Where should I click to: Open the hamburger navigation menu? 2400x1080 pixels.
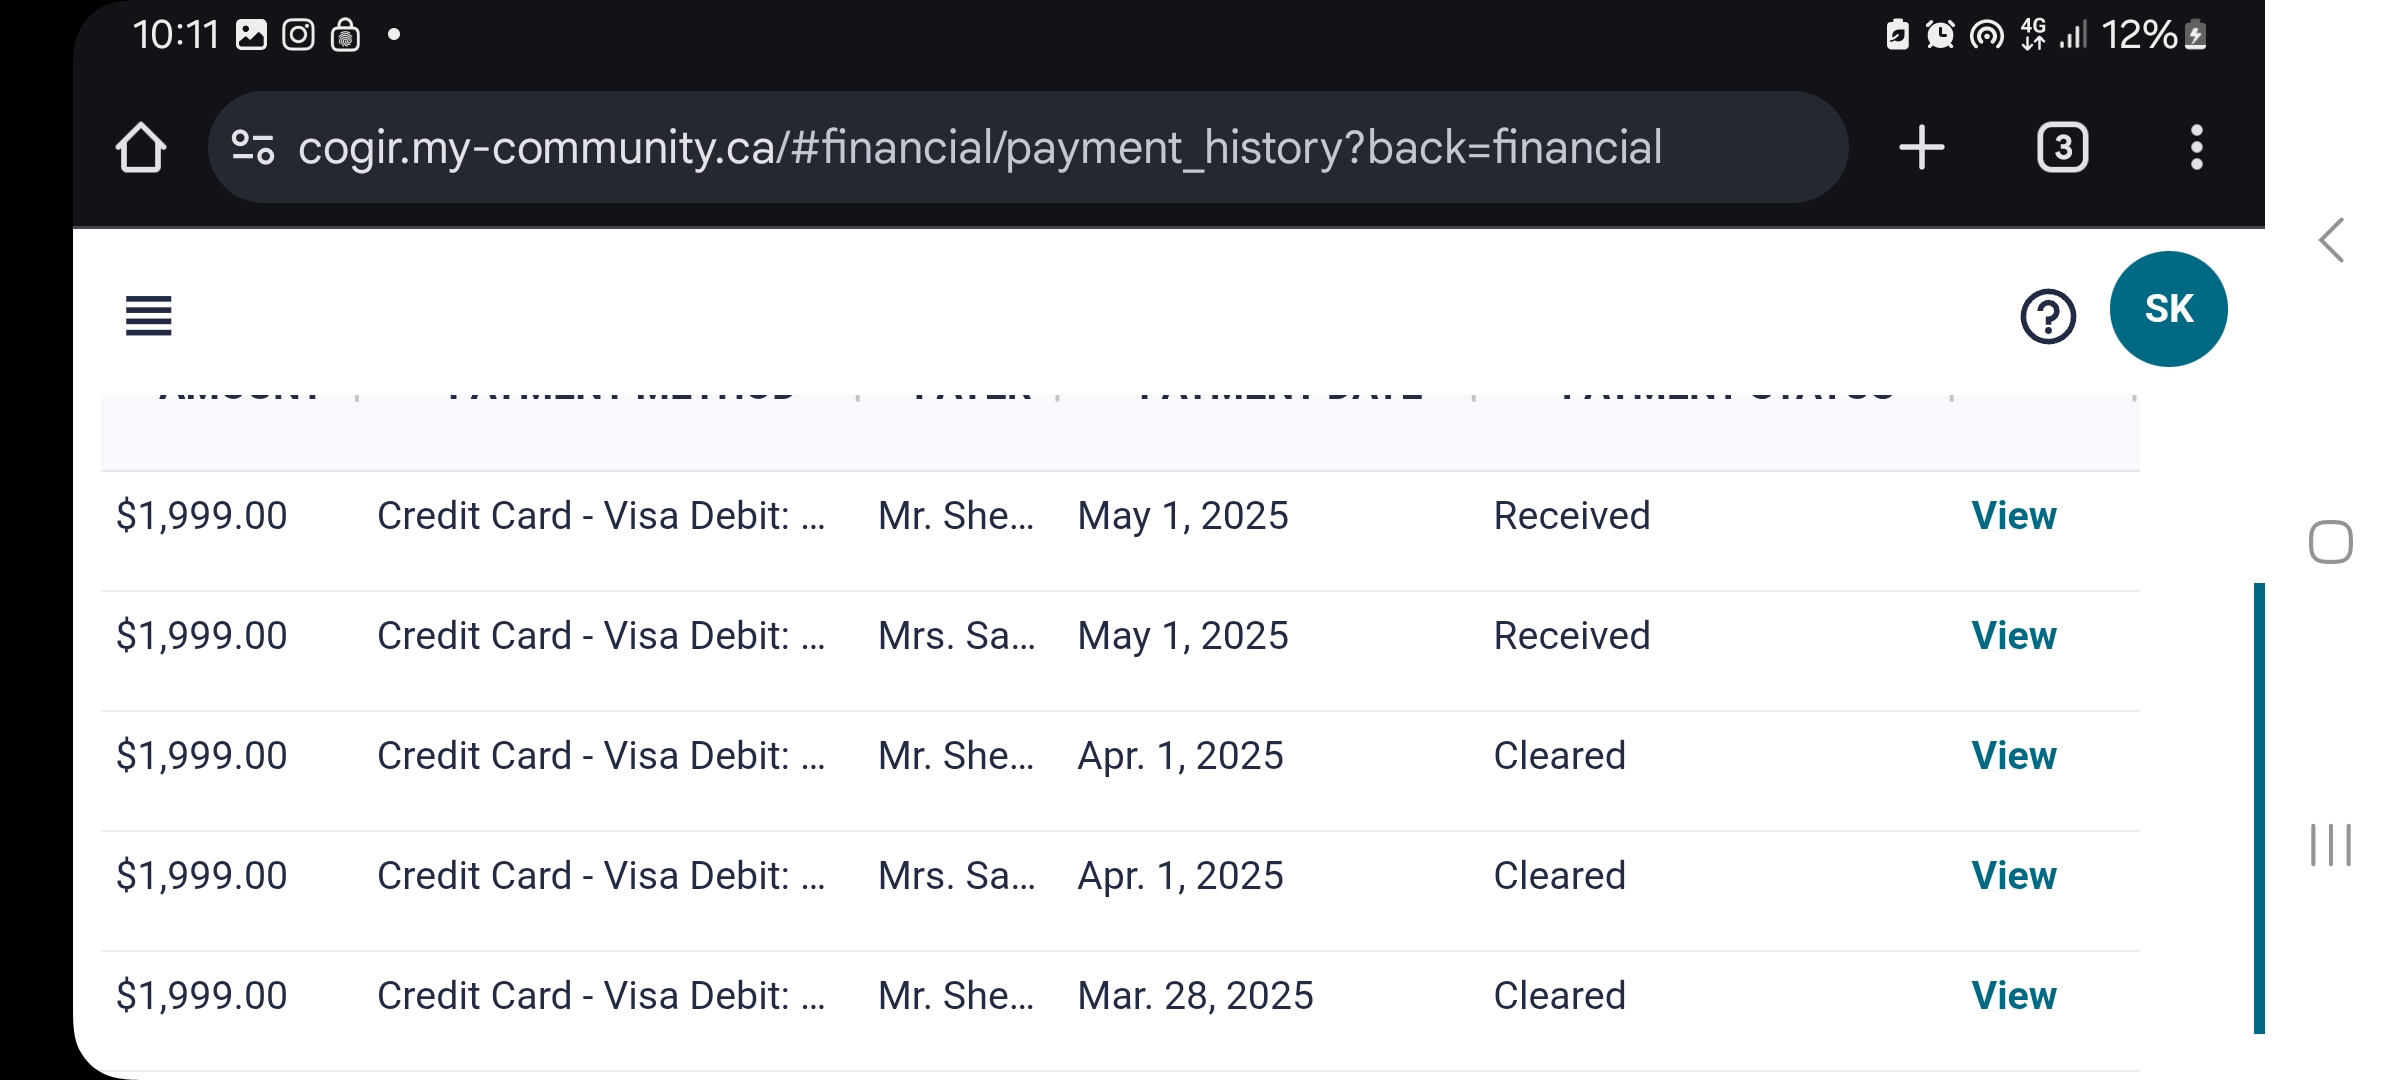pyautogui.click(x=149, y=316)
